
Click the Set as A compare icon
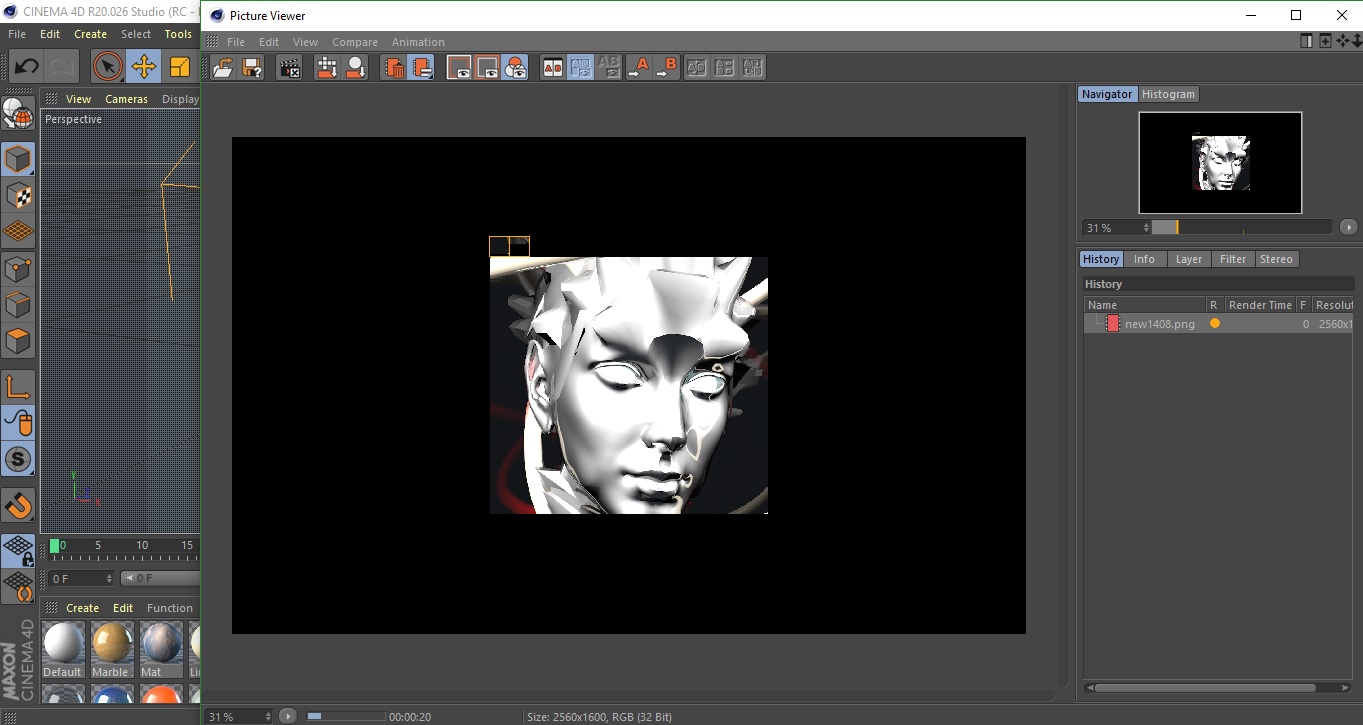[638, 68]
